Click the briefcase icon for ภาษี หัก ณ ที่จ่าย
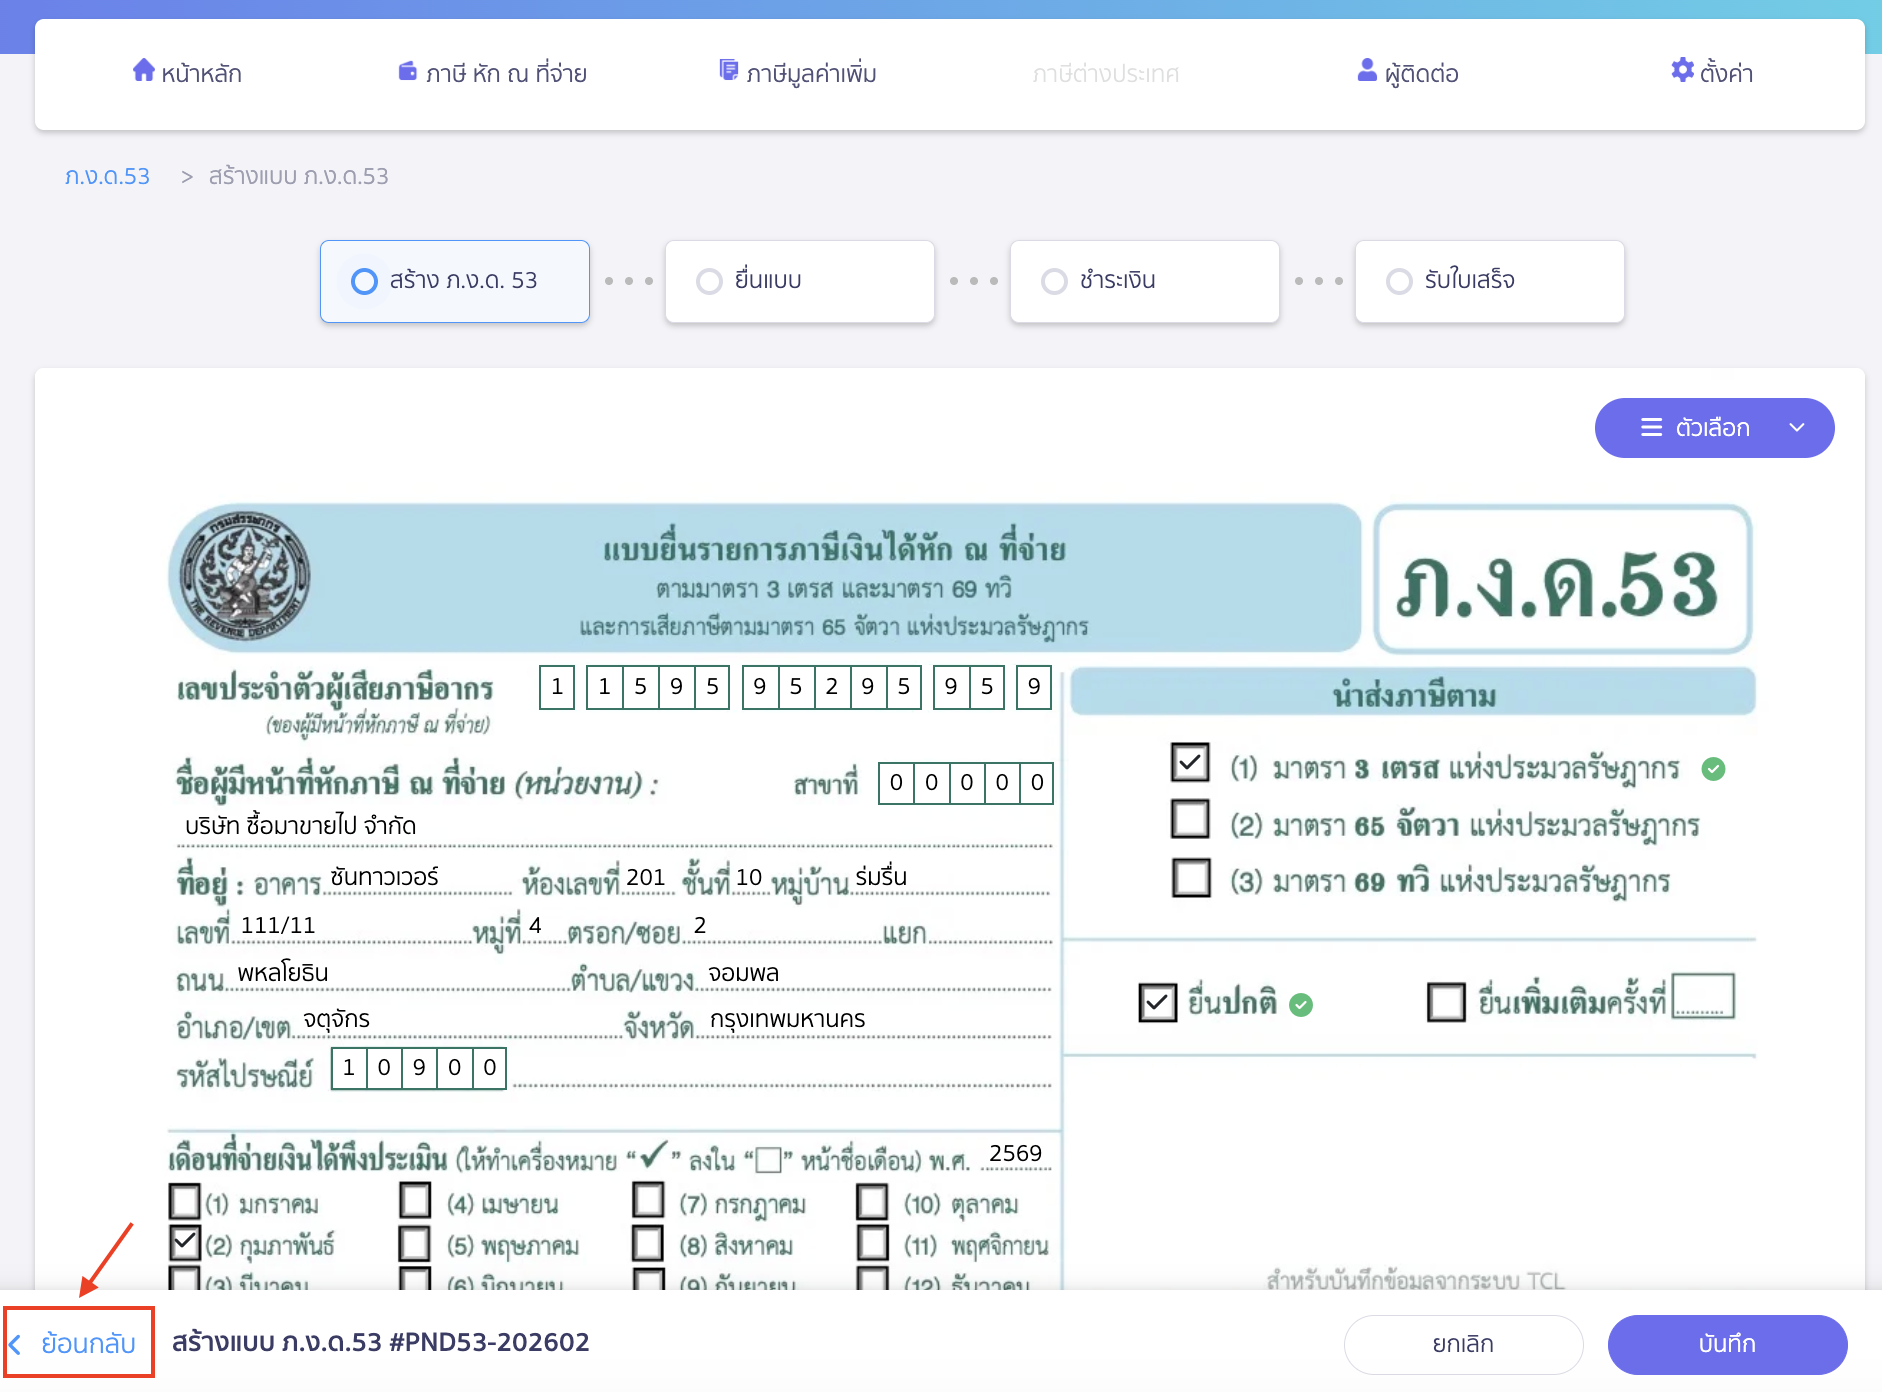This screenshot has height=1392, width=1882. coord(408,71)
